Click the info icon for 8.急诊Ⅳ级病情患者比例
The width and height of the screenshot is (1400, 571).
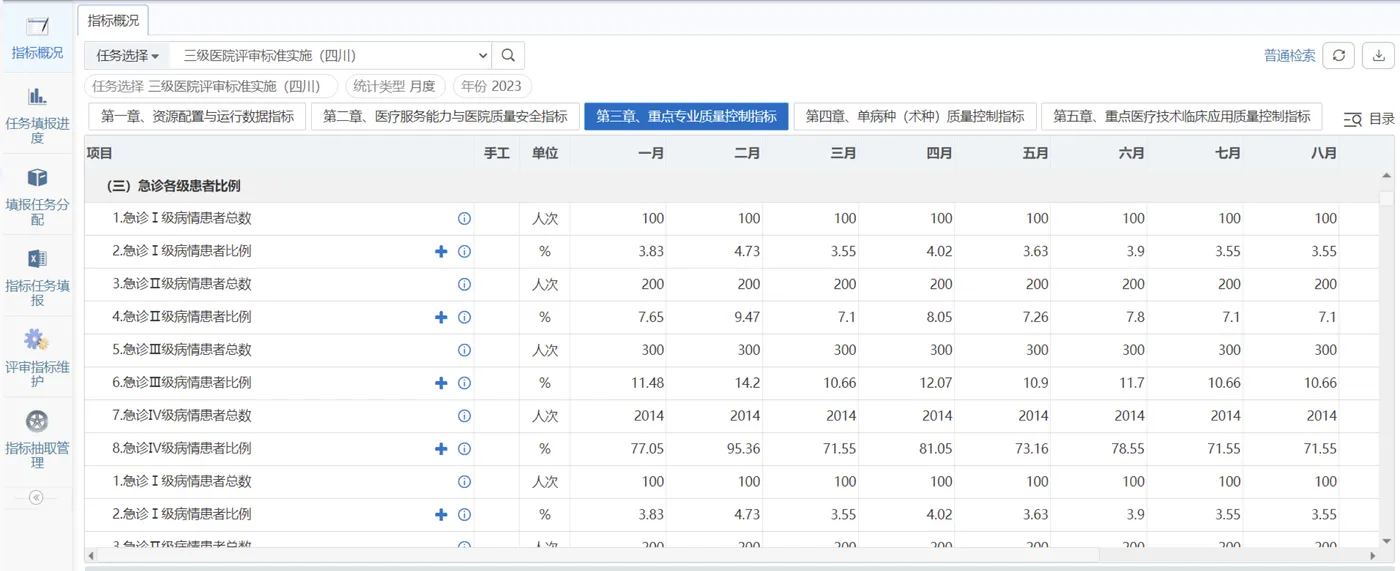pyautogui.click(x=464, y=449)
